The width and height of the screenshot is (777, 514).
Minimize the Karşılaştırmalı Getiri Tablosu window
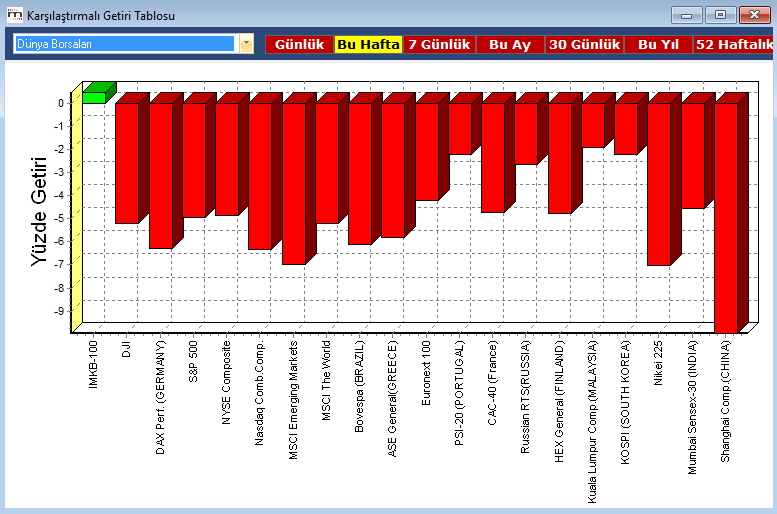686,15
